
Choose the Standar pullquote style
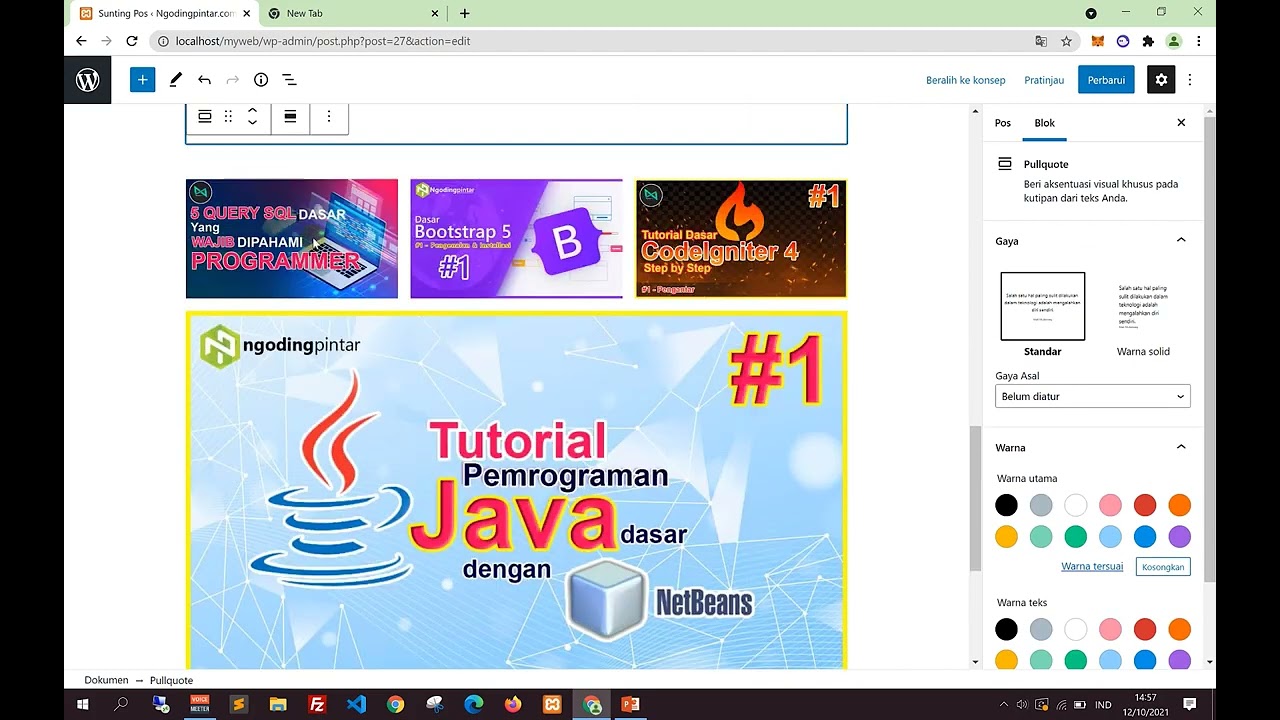1042,307
